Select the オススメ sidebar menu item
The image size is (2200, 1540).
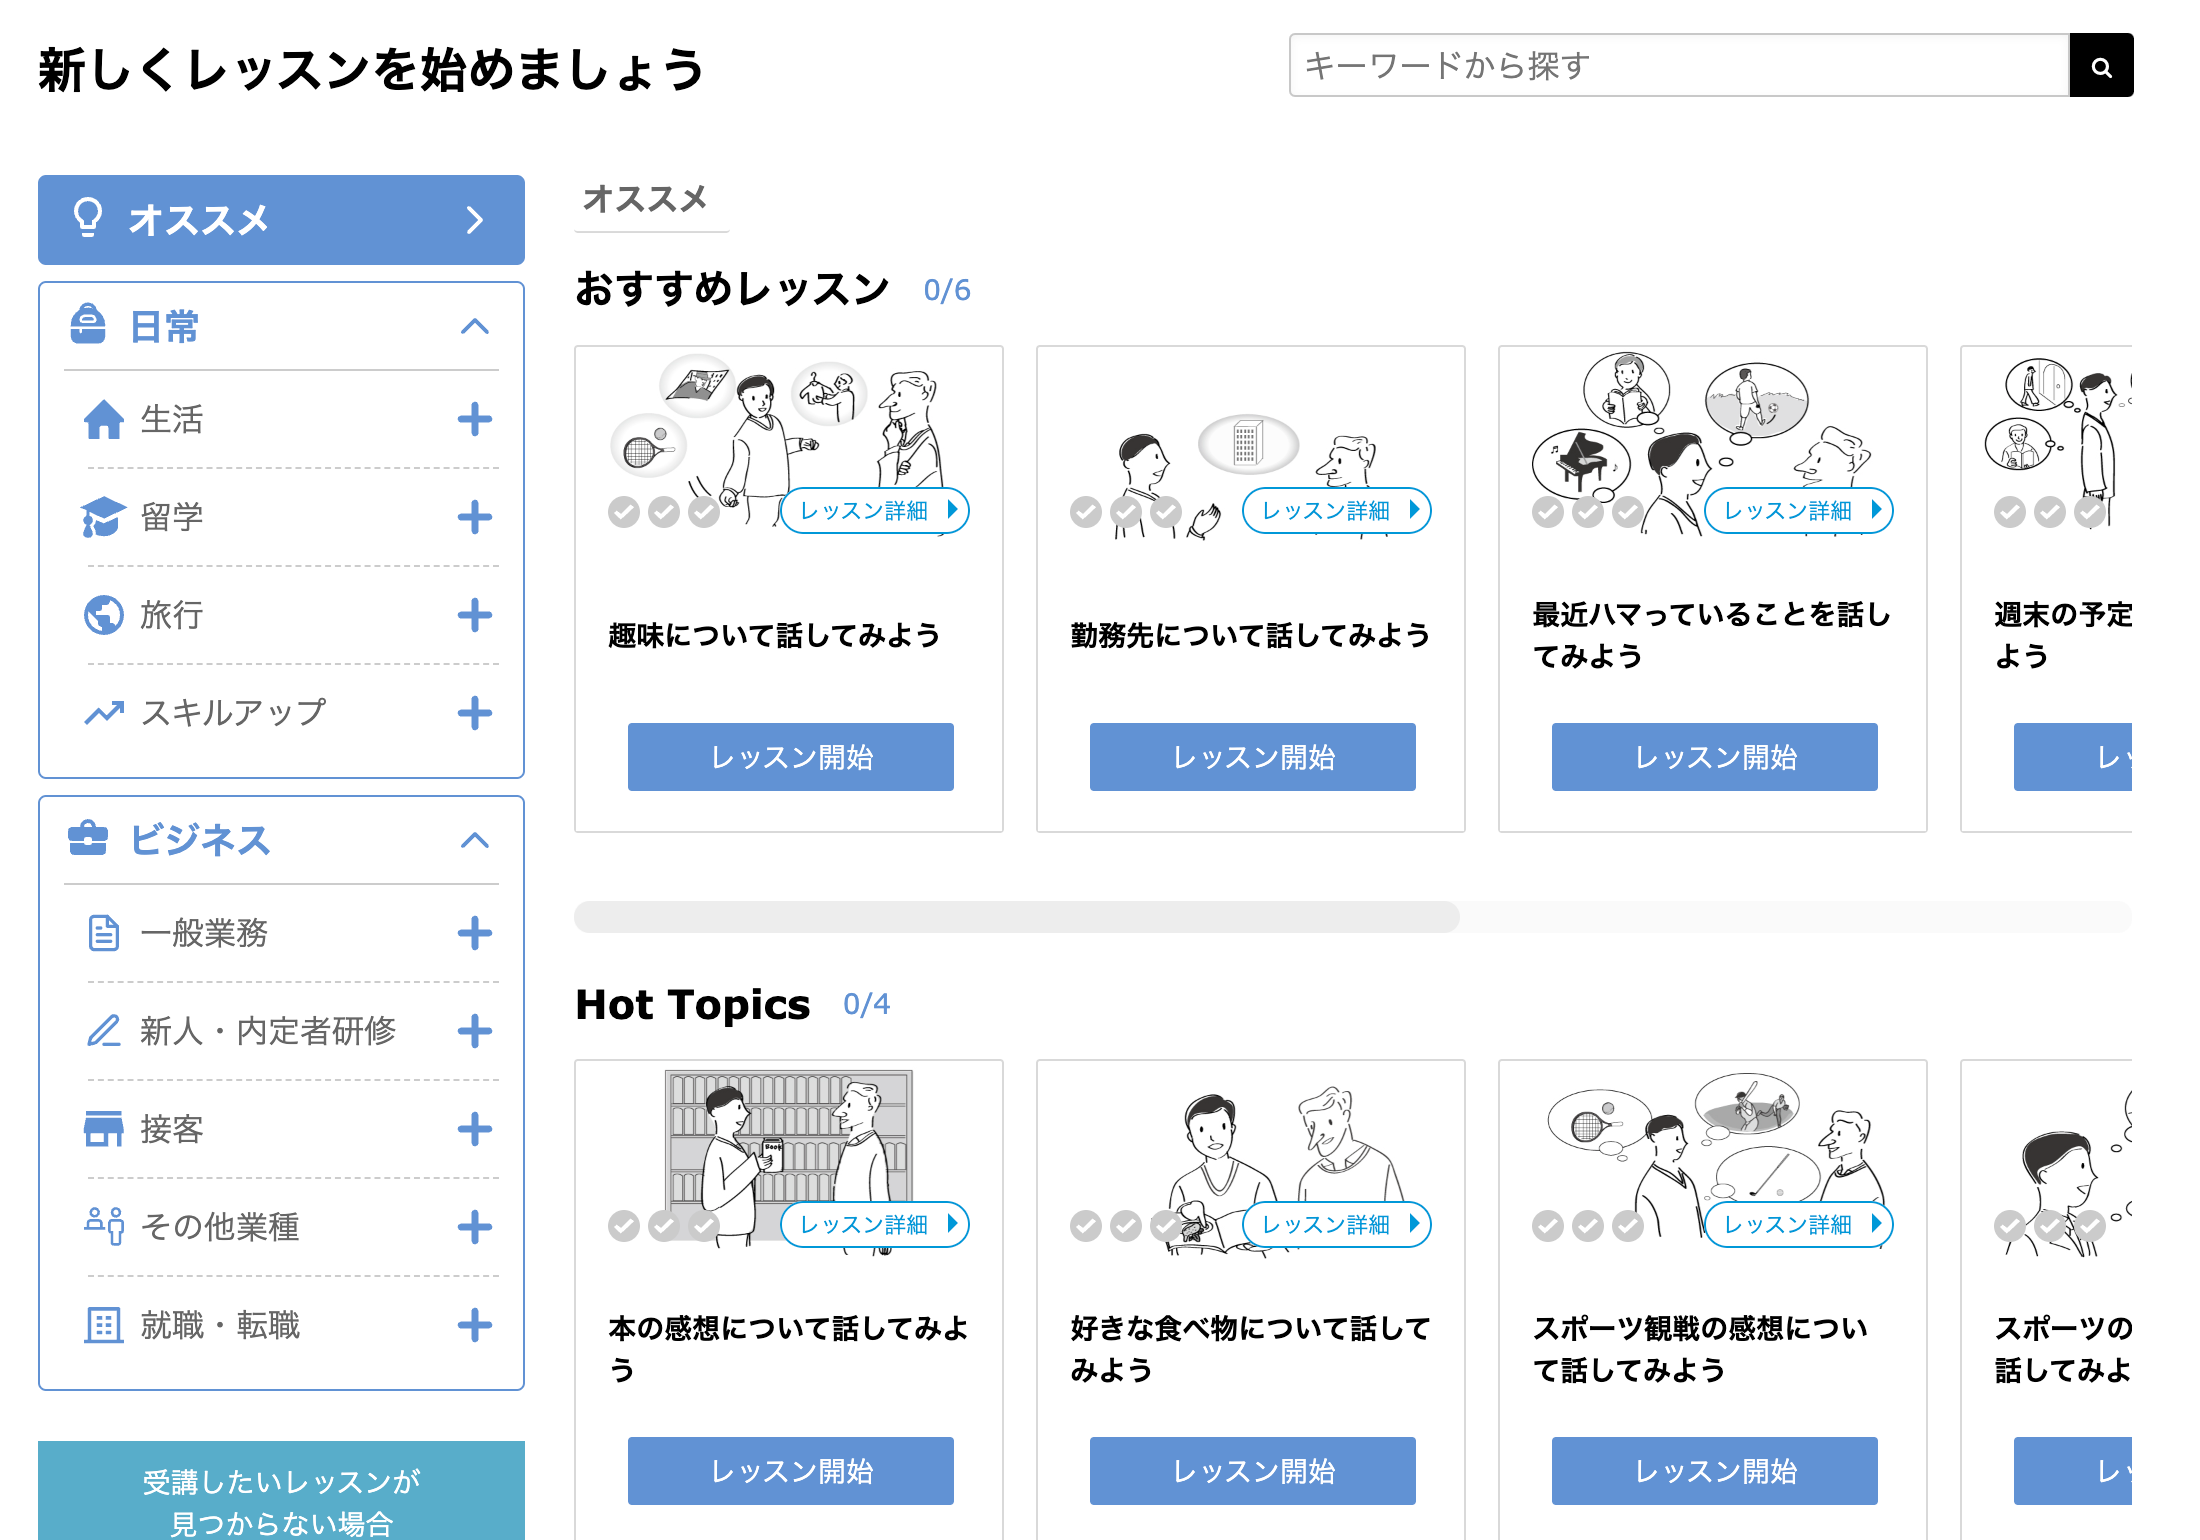coord(281,220)
